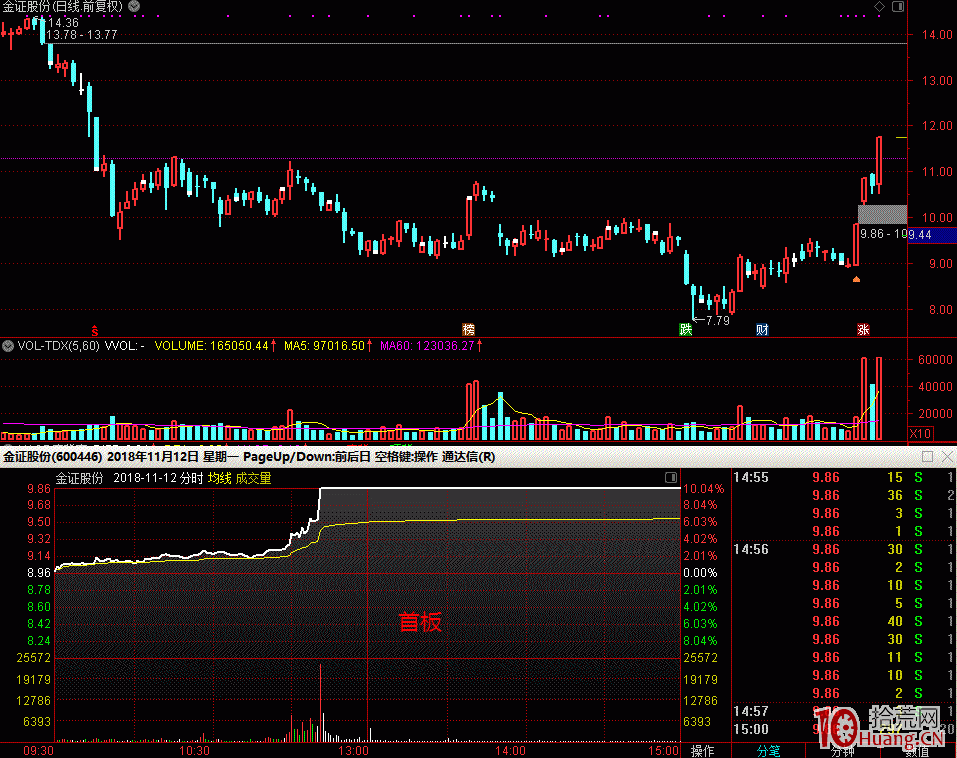Toggle the side panel icon at top-right of K-line chart

point(894,6)
